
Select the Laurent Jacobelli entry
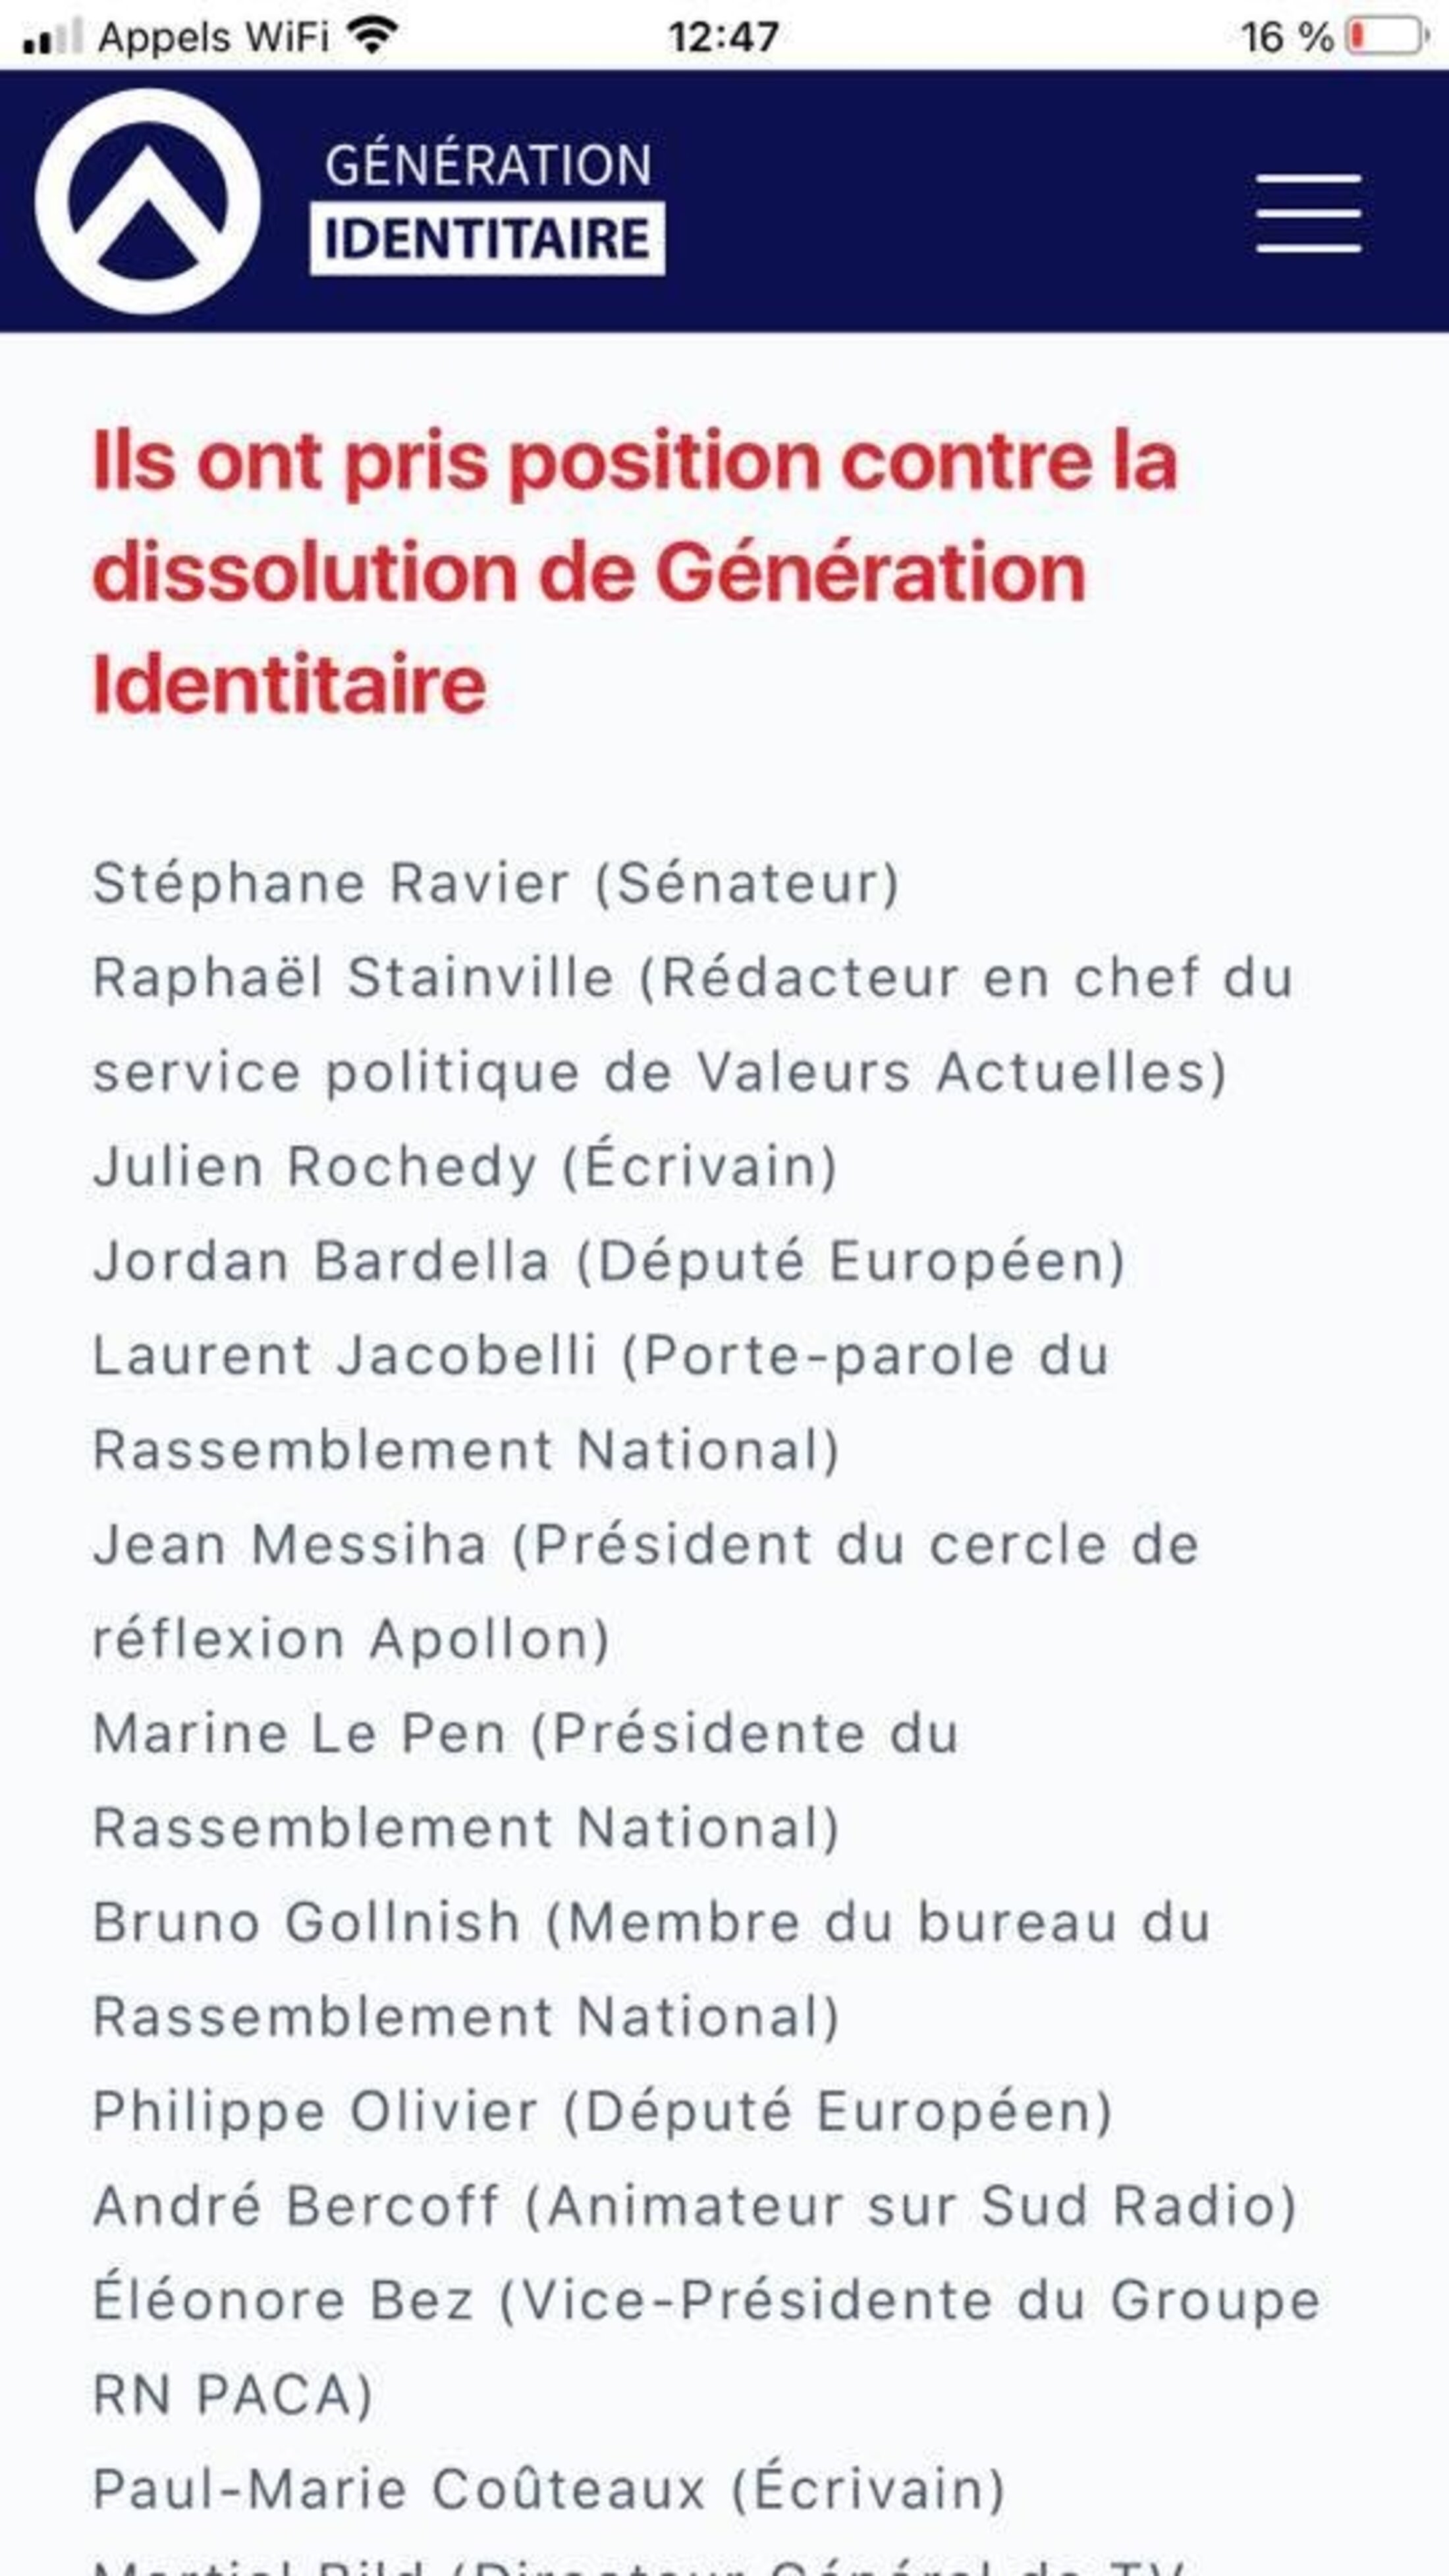tap(600, 1402)
